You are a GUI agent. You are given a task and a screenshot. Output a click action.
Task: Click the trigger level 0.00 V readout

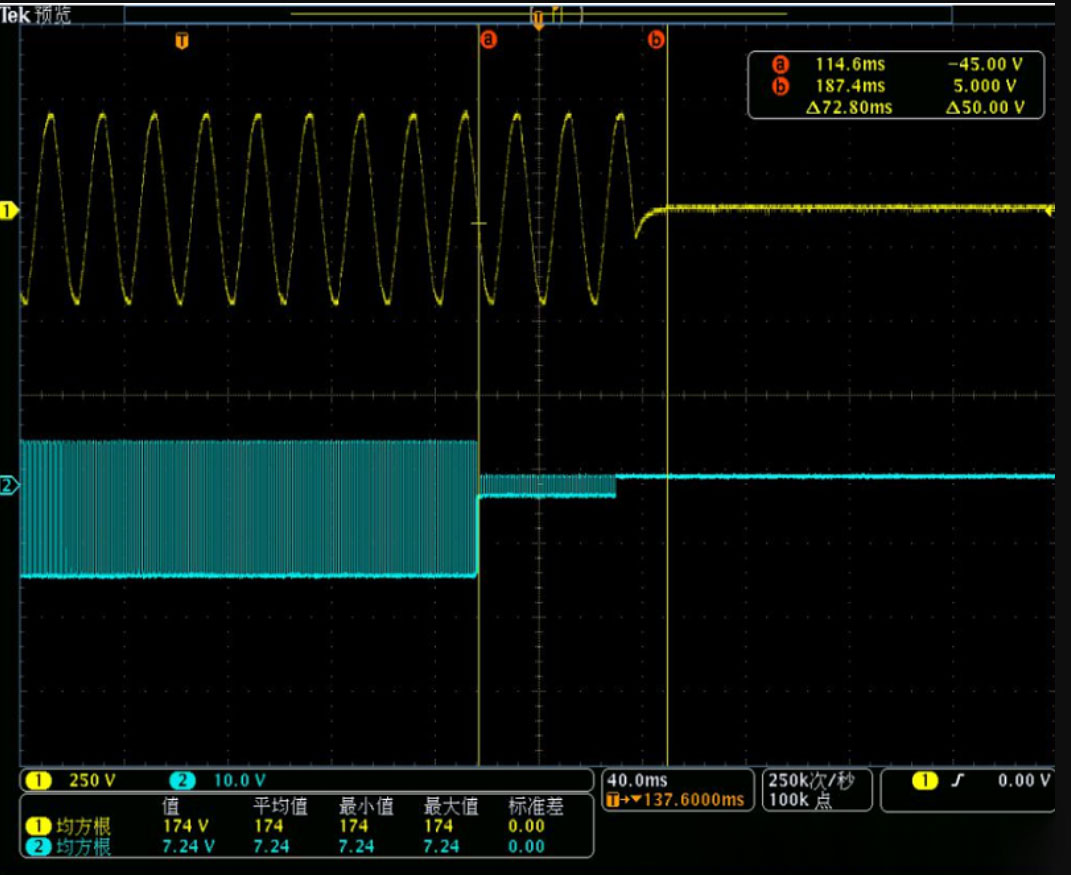pos(1024,780)
